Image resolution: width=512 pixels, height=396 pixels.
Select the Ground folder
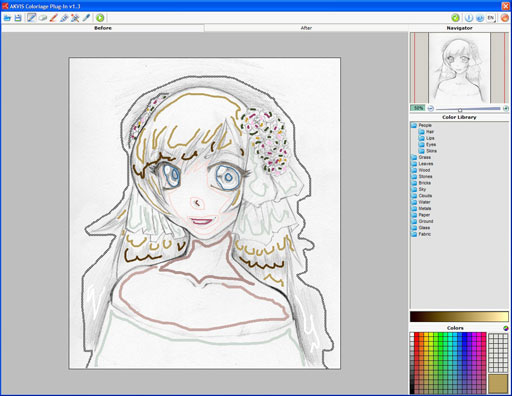pos(422,221)
